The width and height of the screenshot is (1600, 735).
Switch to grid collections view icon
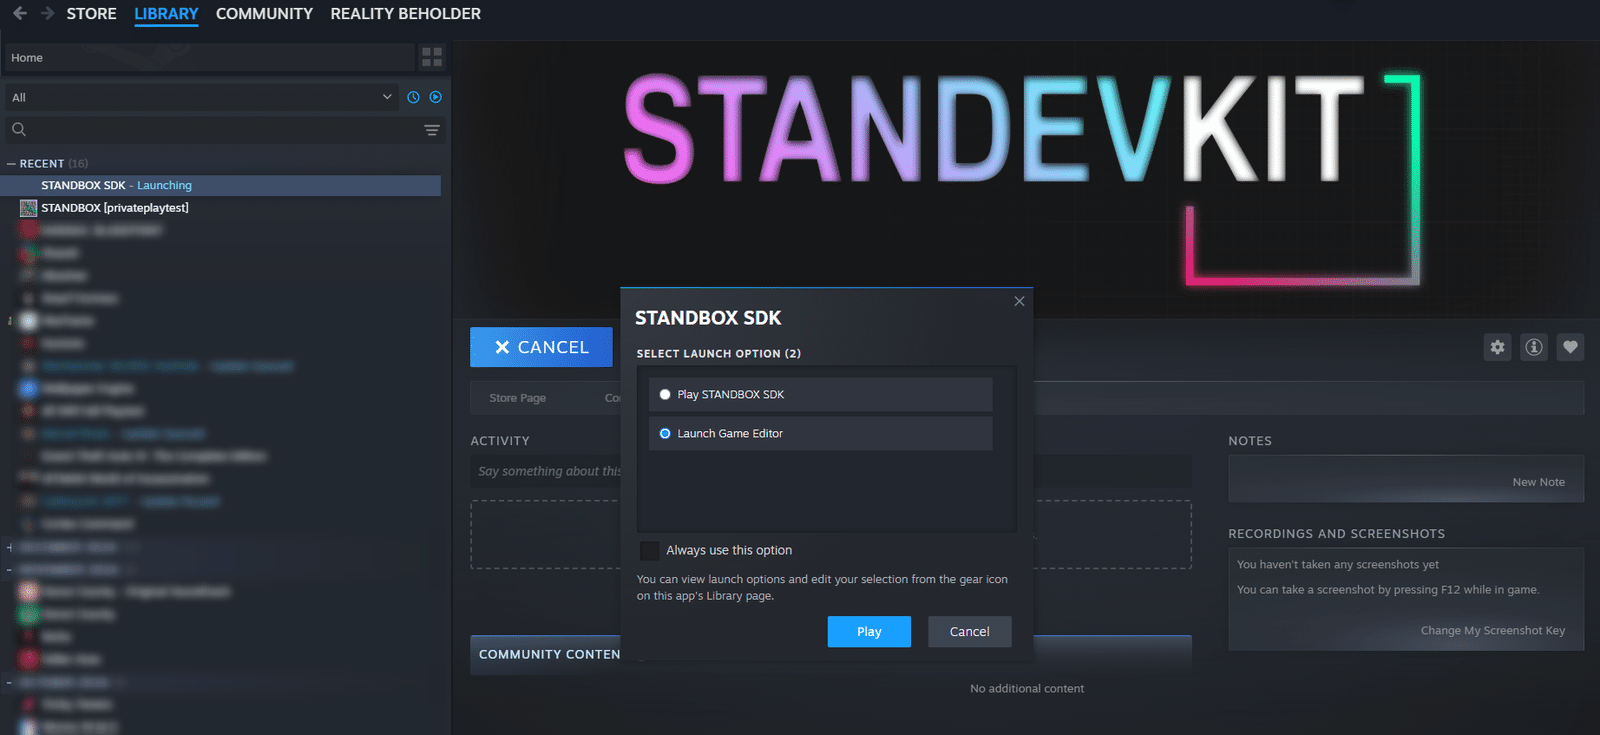click(x=432, y=57)
